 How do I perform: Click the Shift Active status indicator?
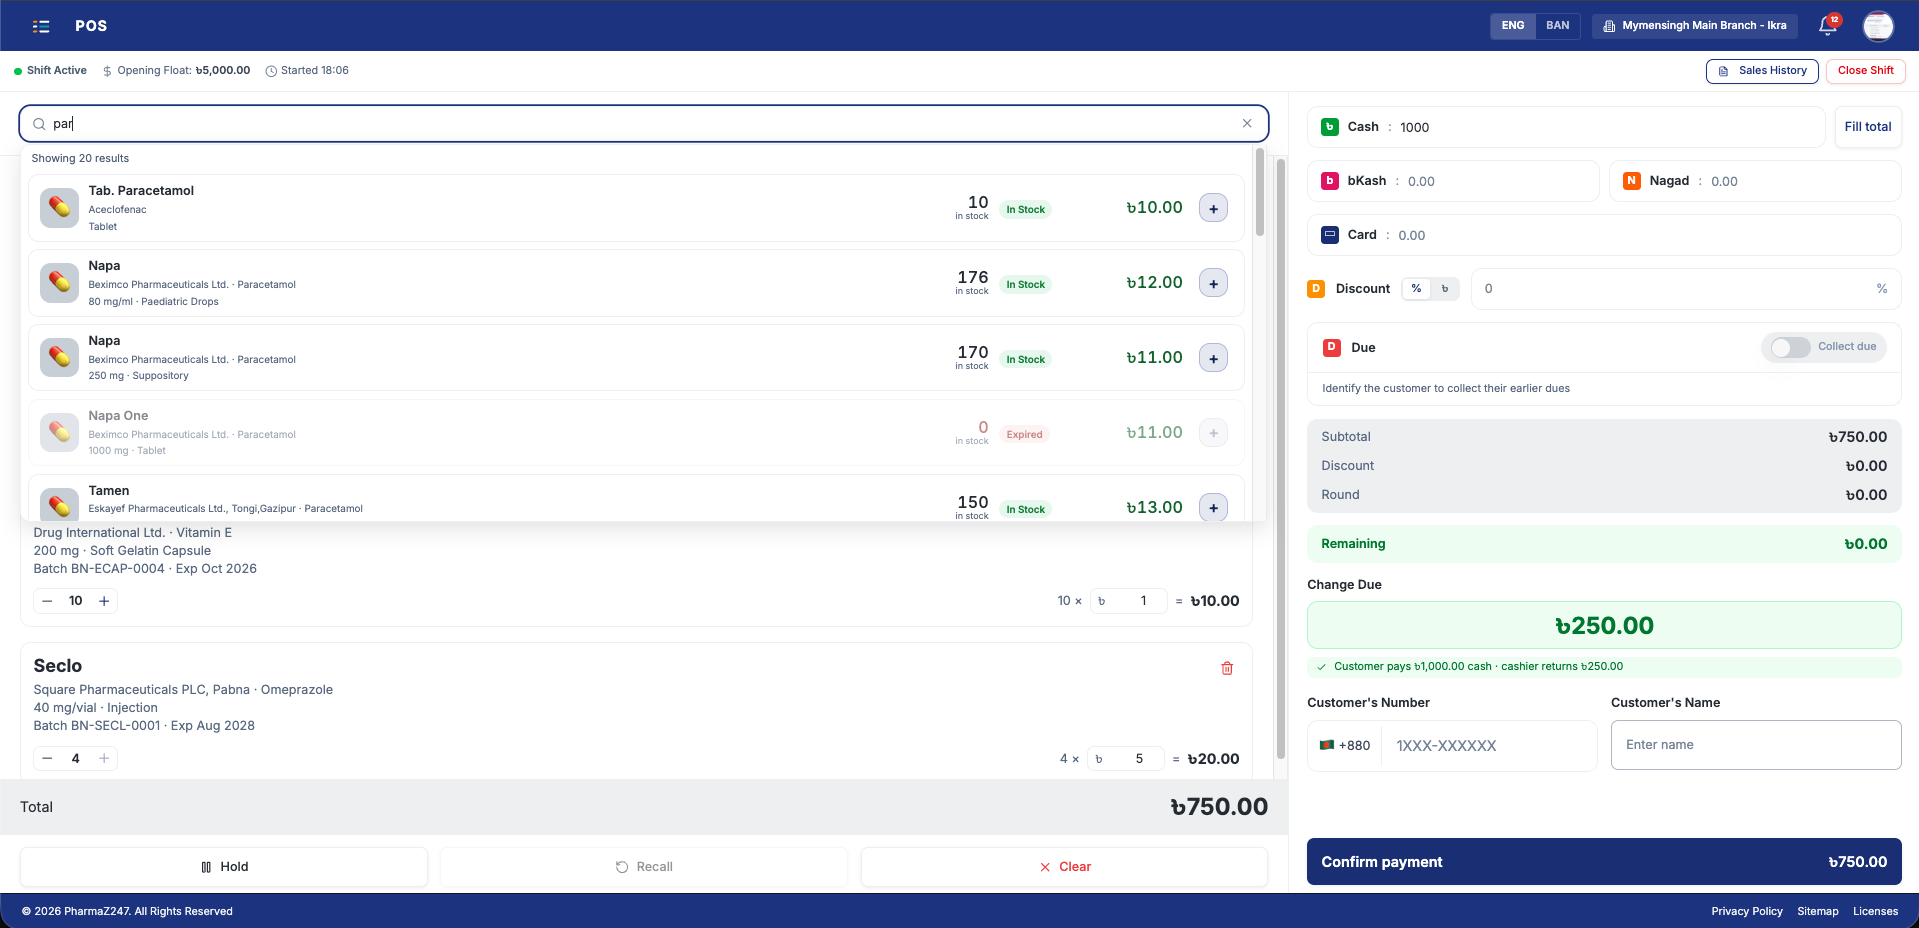pyautogui.click(x=50, y=71)
